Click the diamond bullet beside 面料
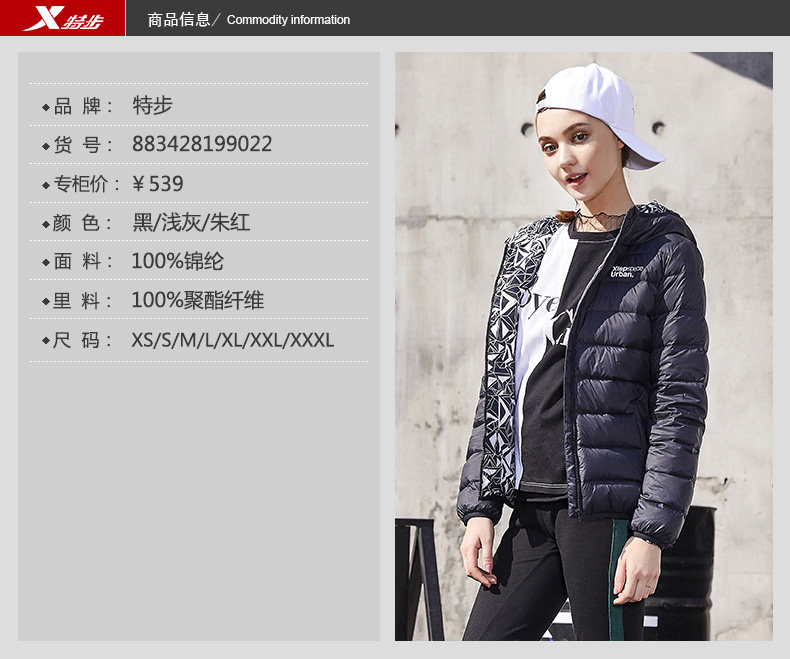The height and width of the screenshot is (659, 790). (46, 262)
